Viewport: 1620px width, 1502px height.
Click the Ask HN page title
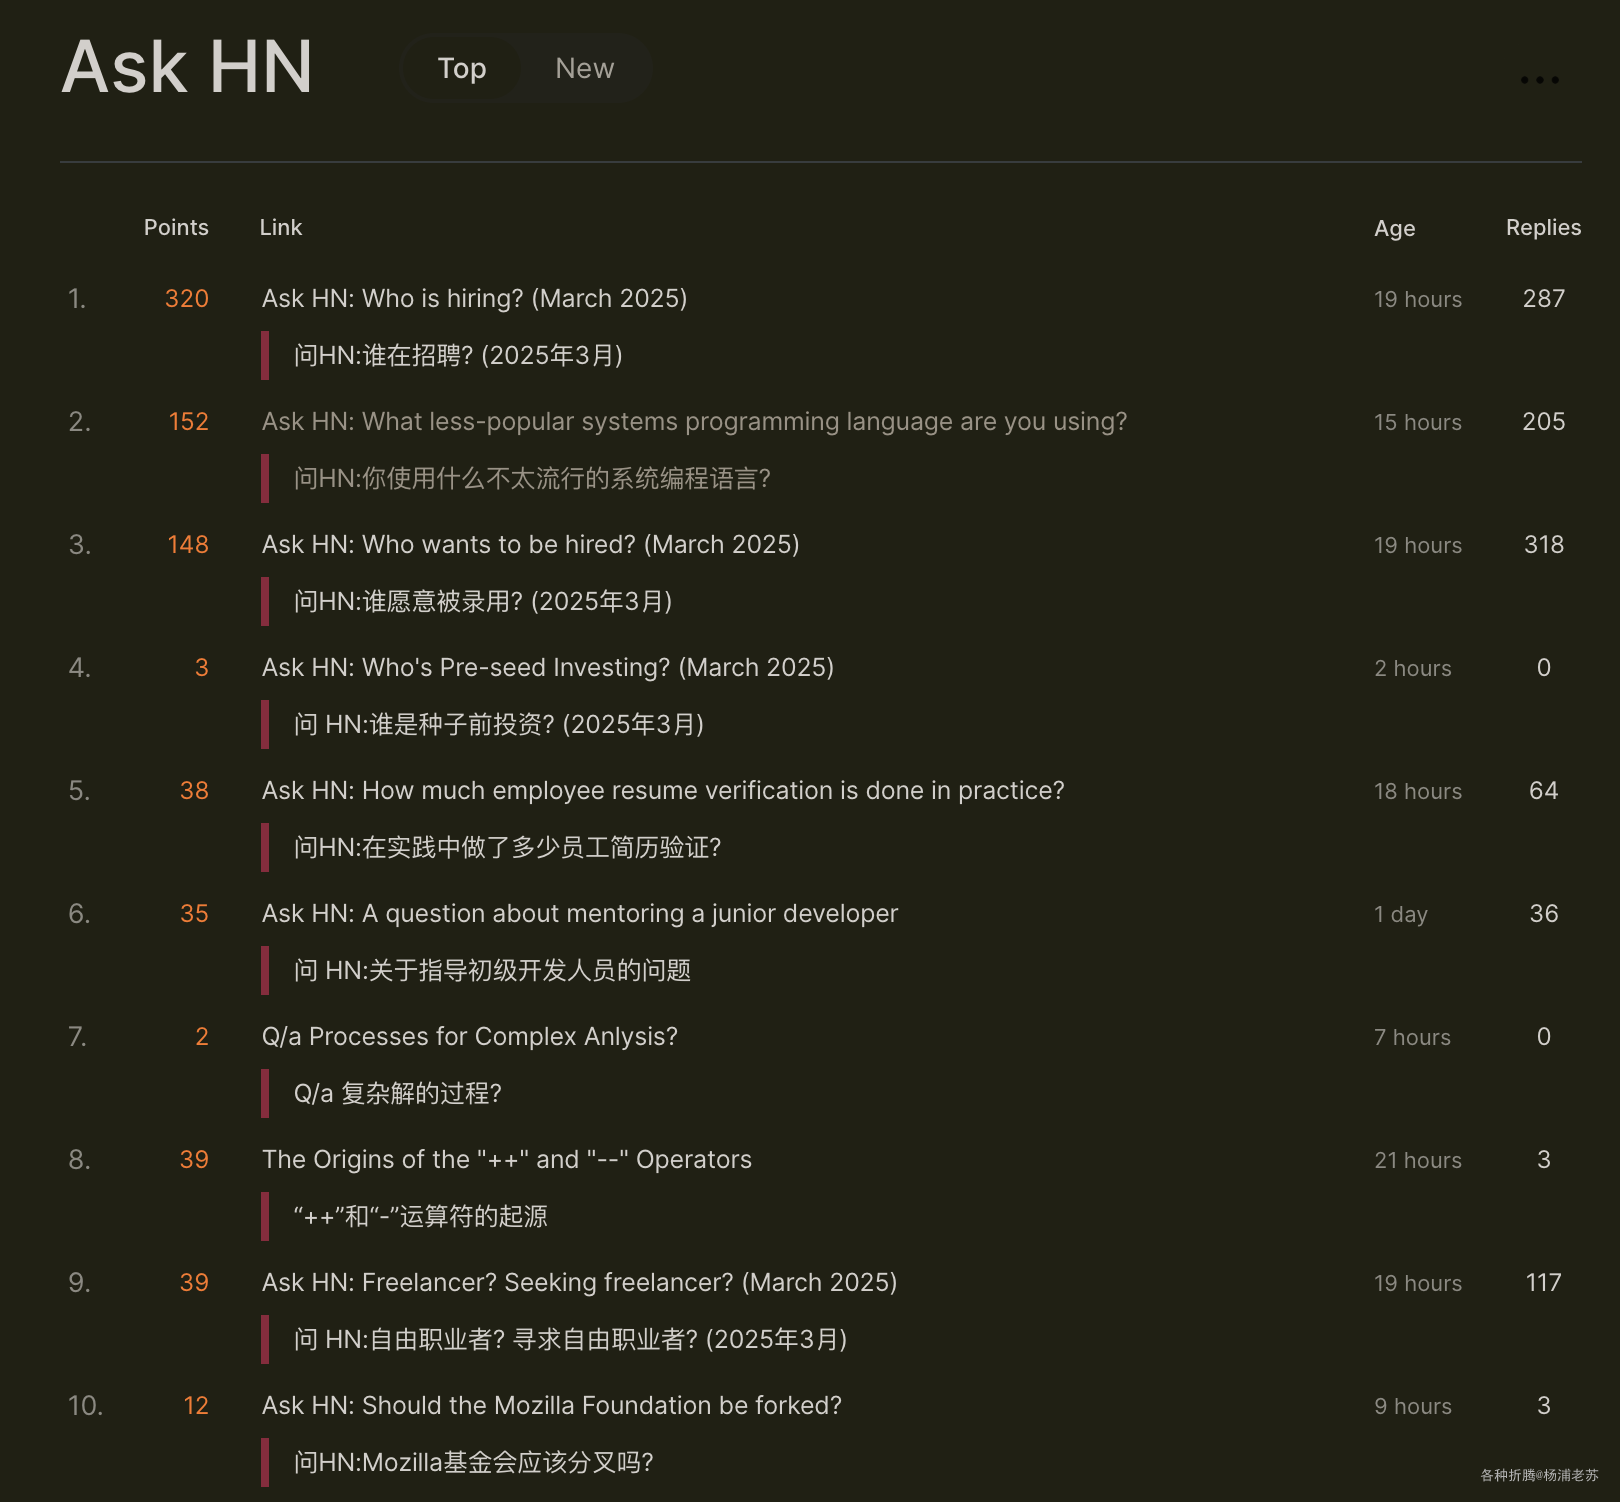[186, 66]
